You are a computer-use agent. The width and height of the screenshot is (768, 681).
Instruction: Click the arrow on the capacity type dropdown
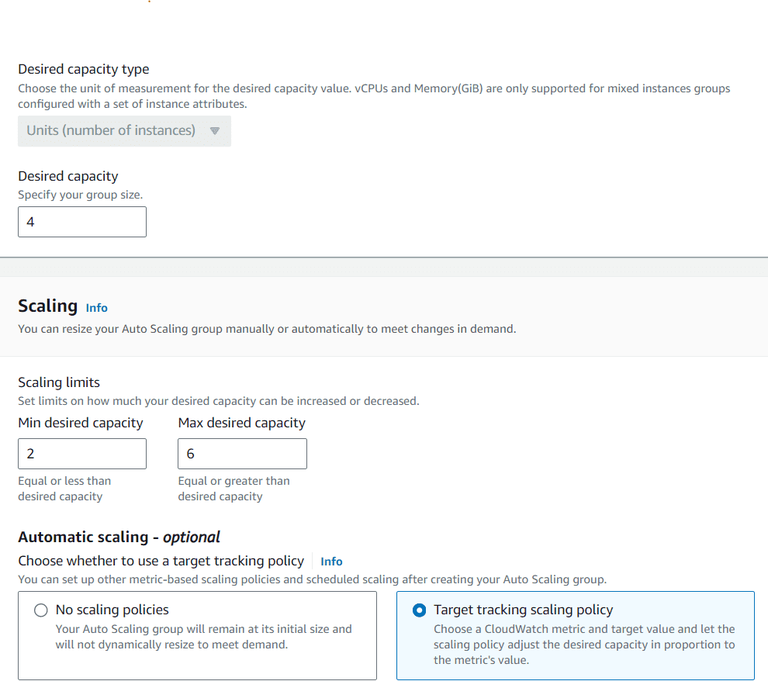click(214, 131)
